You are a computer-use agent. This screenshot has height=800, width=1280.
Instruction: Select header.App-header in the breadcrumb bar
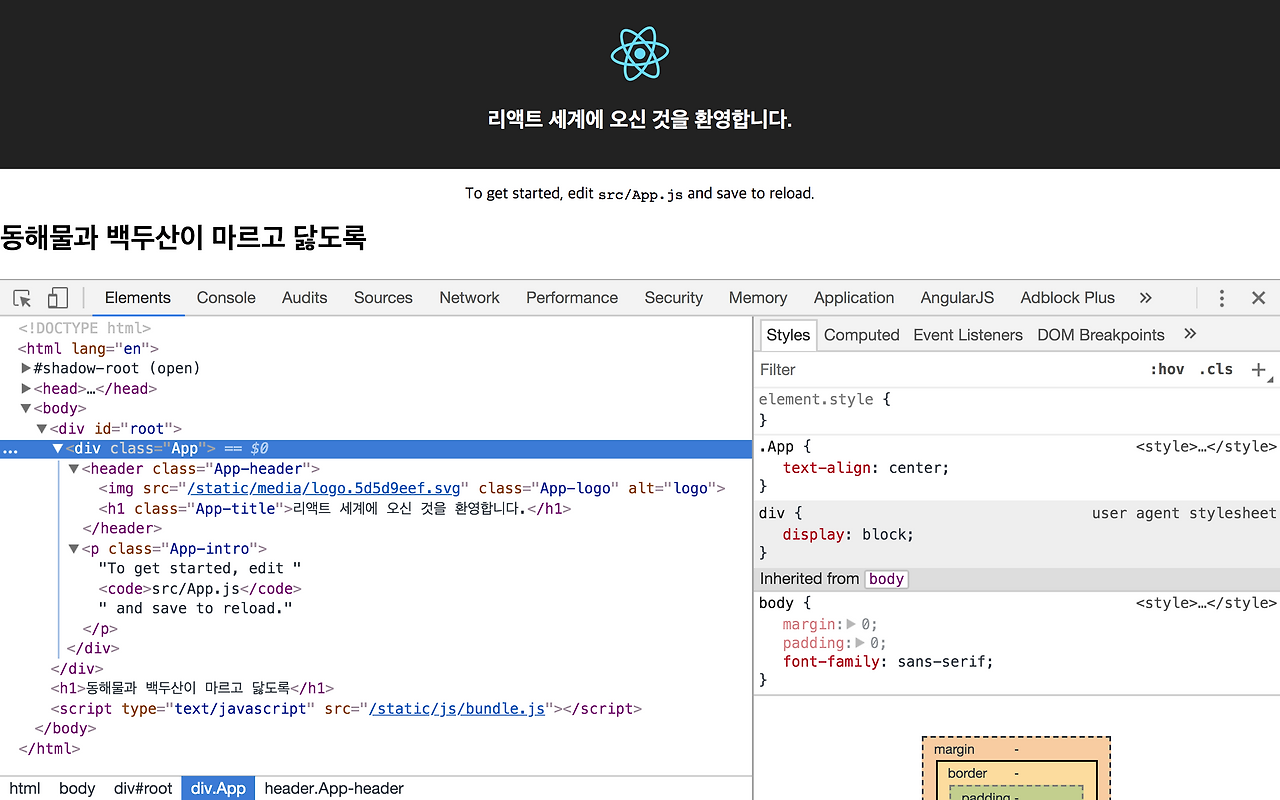pyautogui.click(x=334, y=788)
